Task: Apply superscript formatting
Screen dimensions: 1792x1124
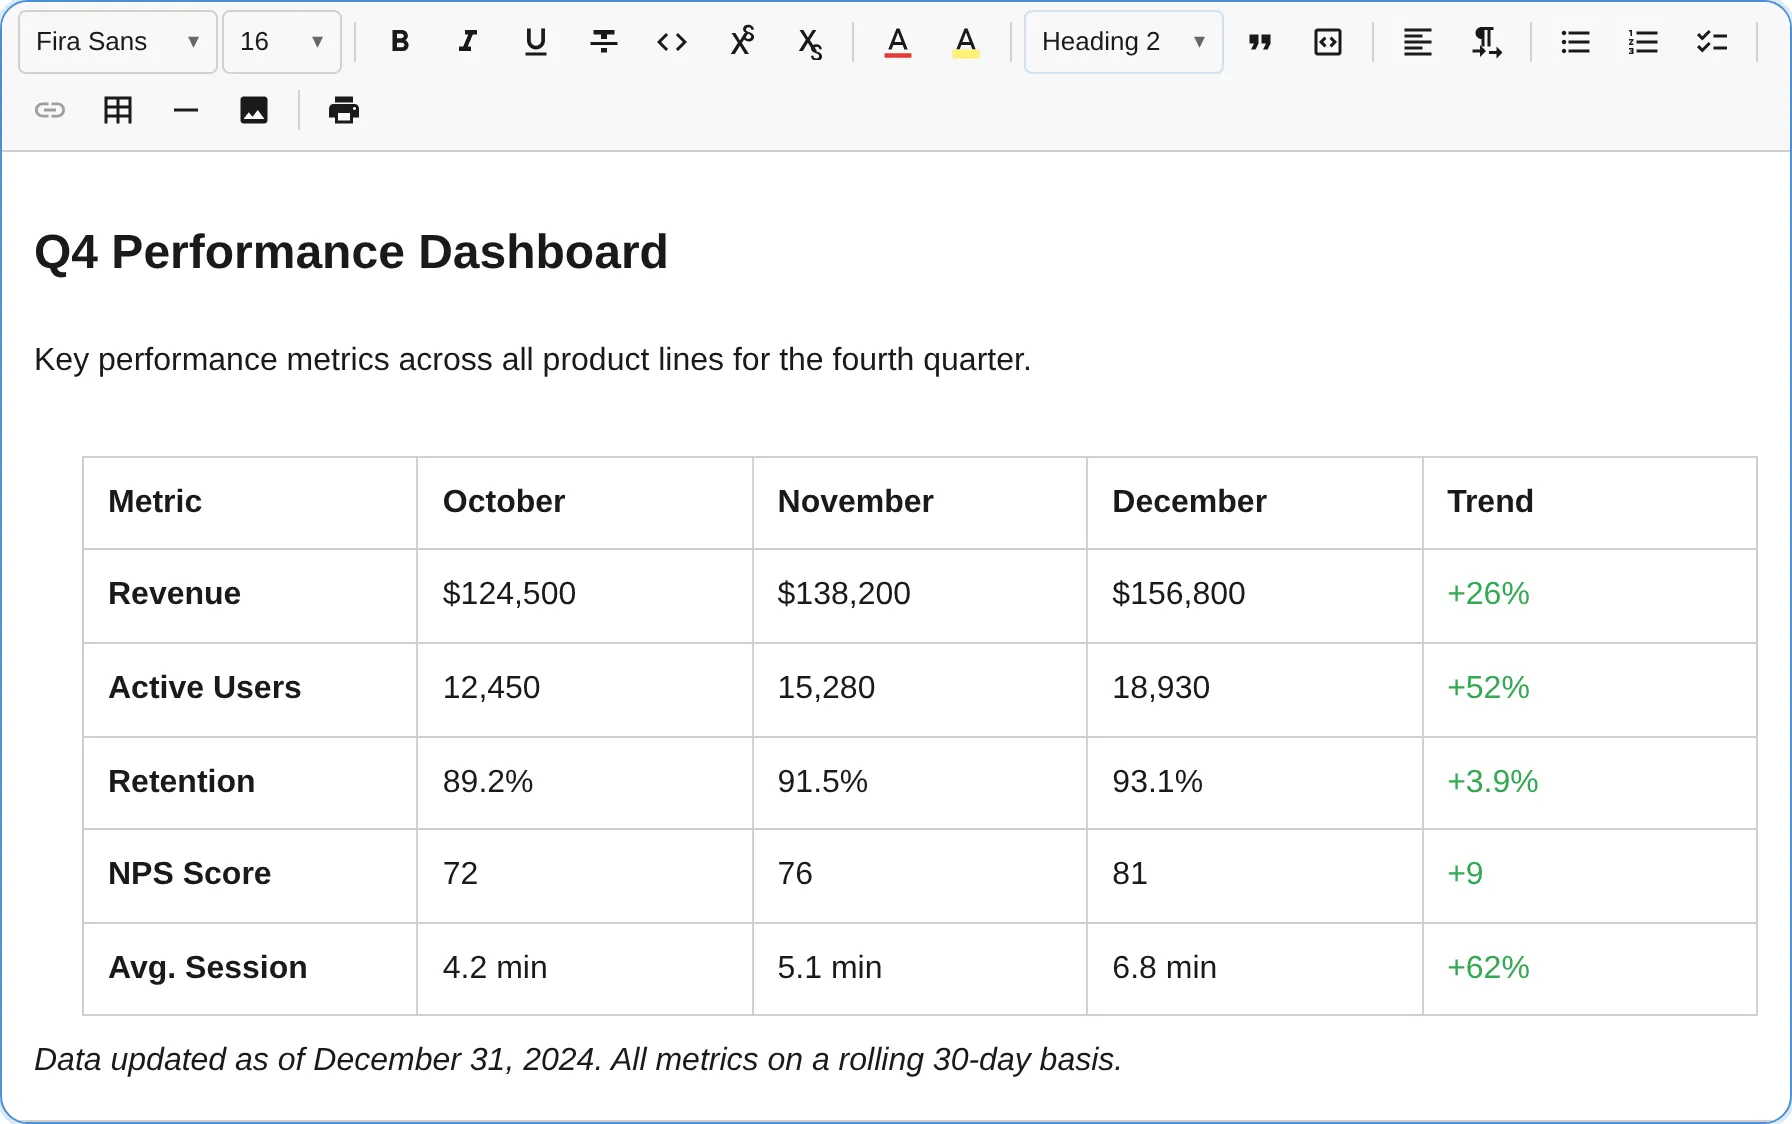Action: [741, 42]
